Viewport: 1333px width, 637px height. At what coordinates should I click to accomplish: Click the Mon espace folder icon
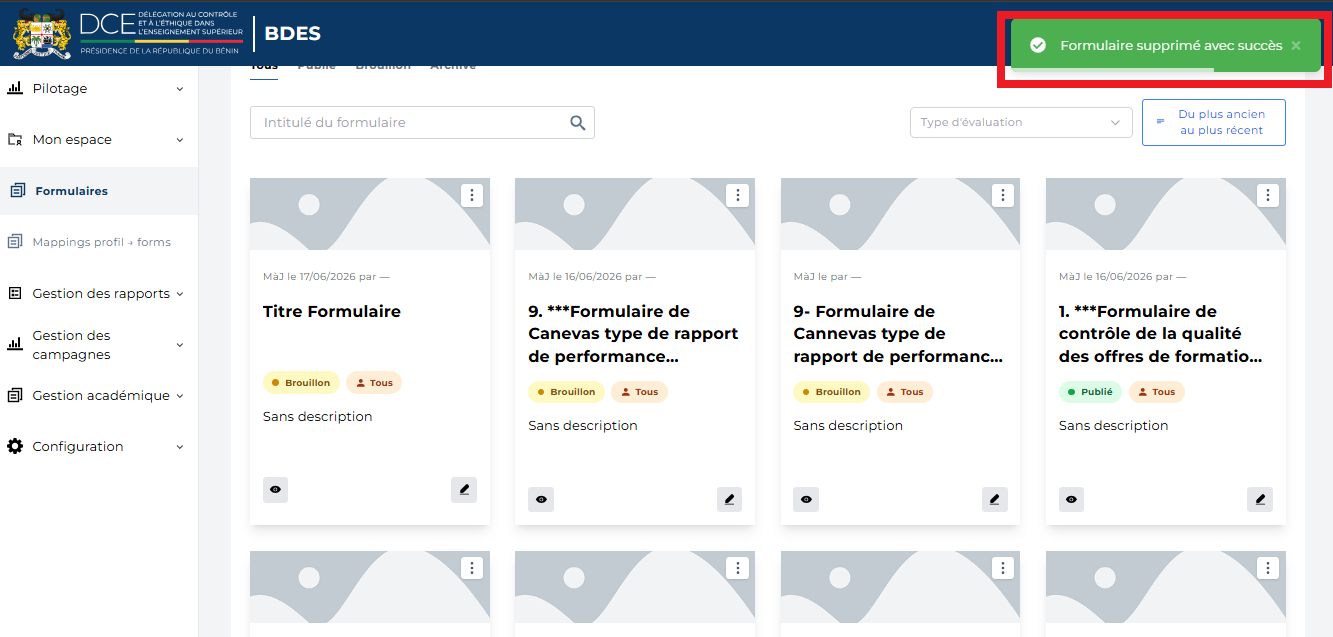click(15, 140)
